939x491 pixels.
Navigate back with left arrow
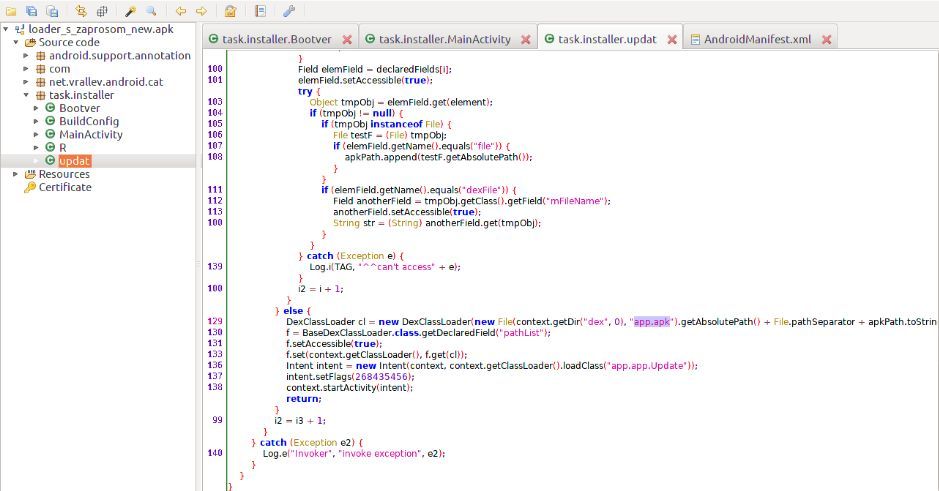click(181, 11)
